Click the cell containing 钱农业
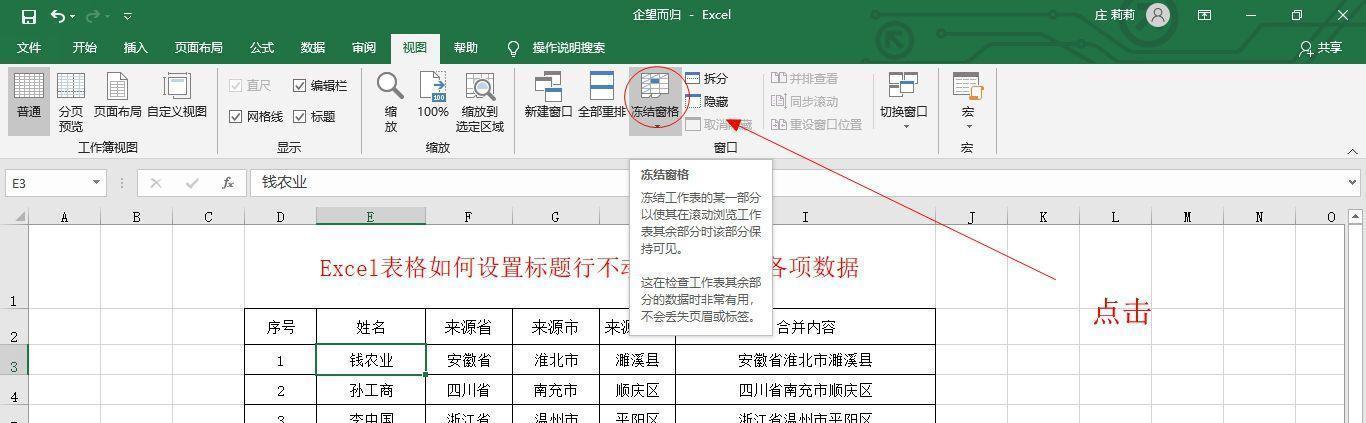 [371, 361]
